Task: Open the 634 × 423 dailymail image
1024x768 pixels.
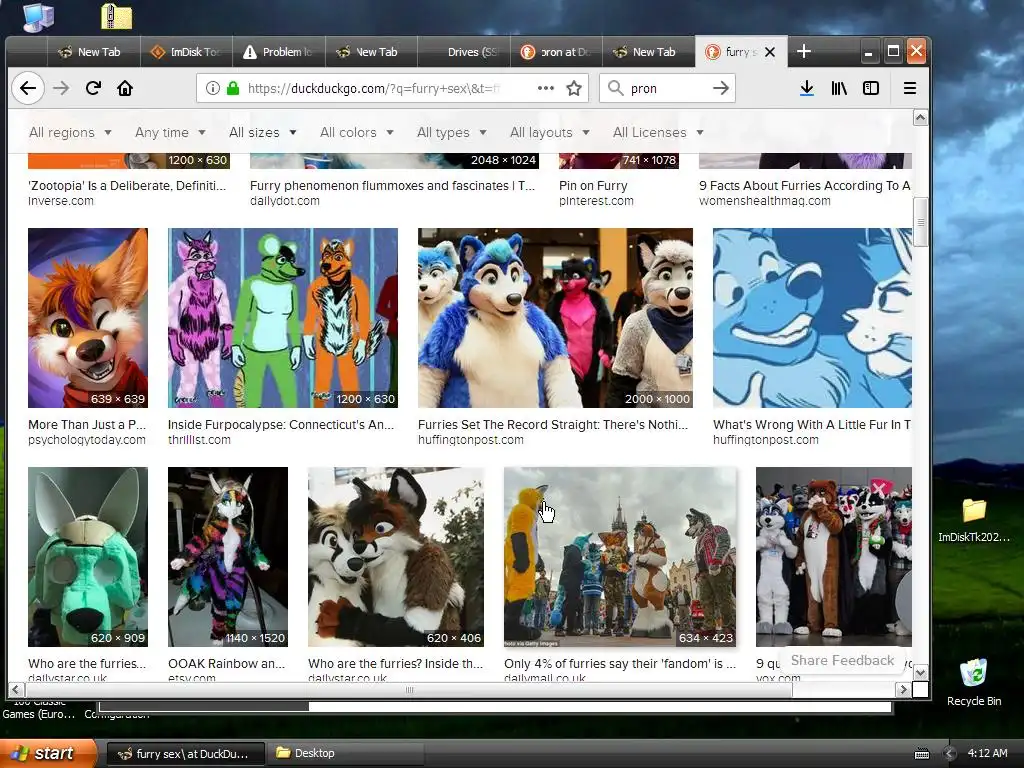Action: (620, 557)
